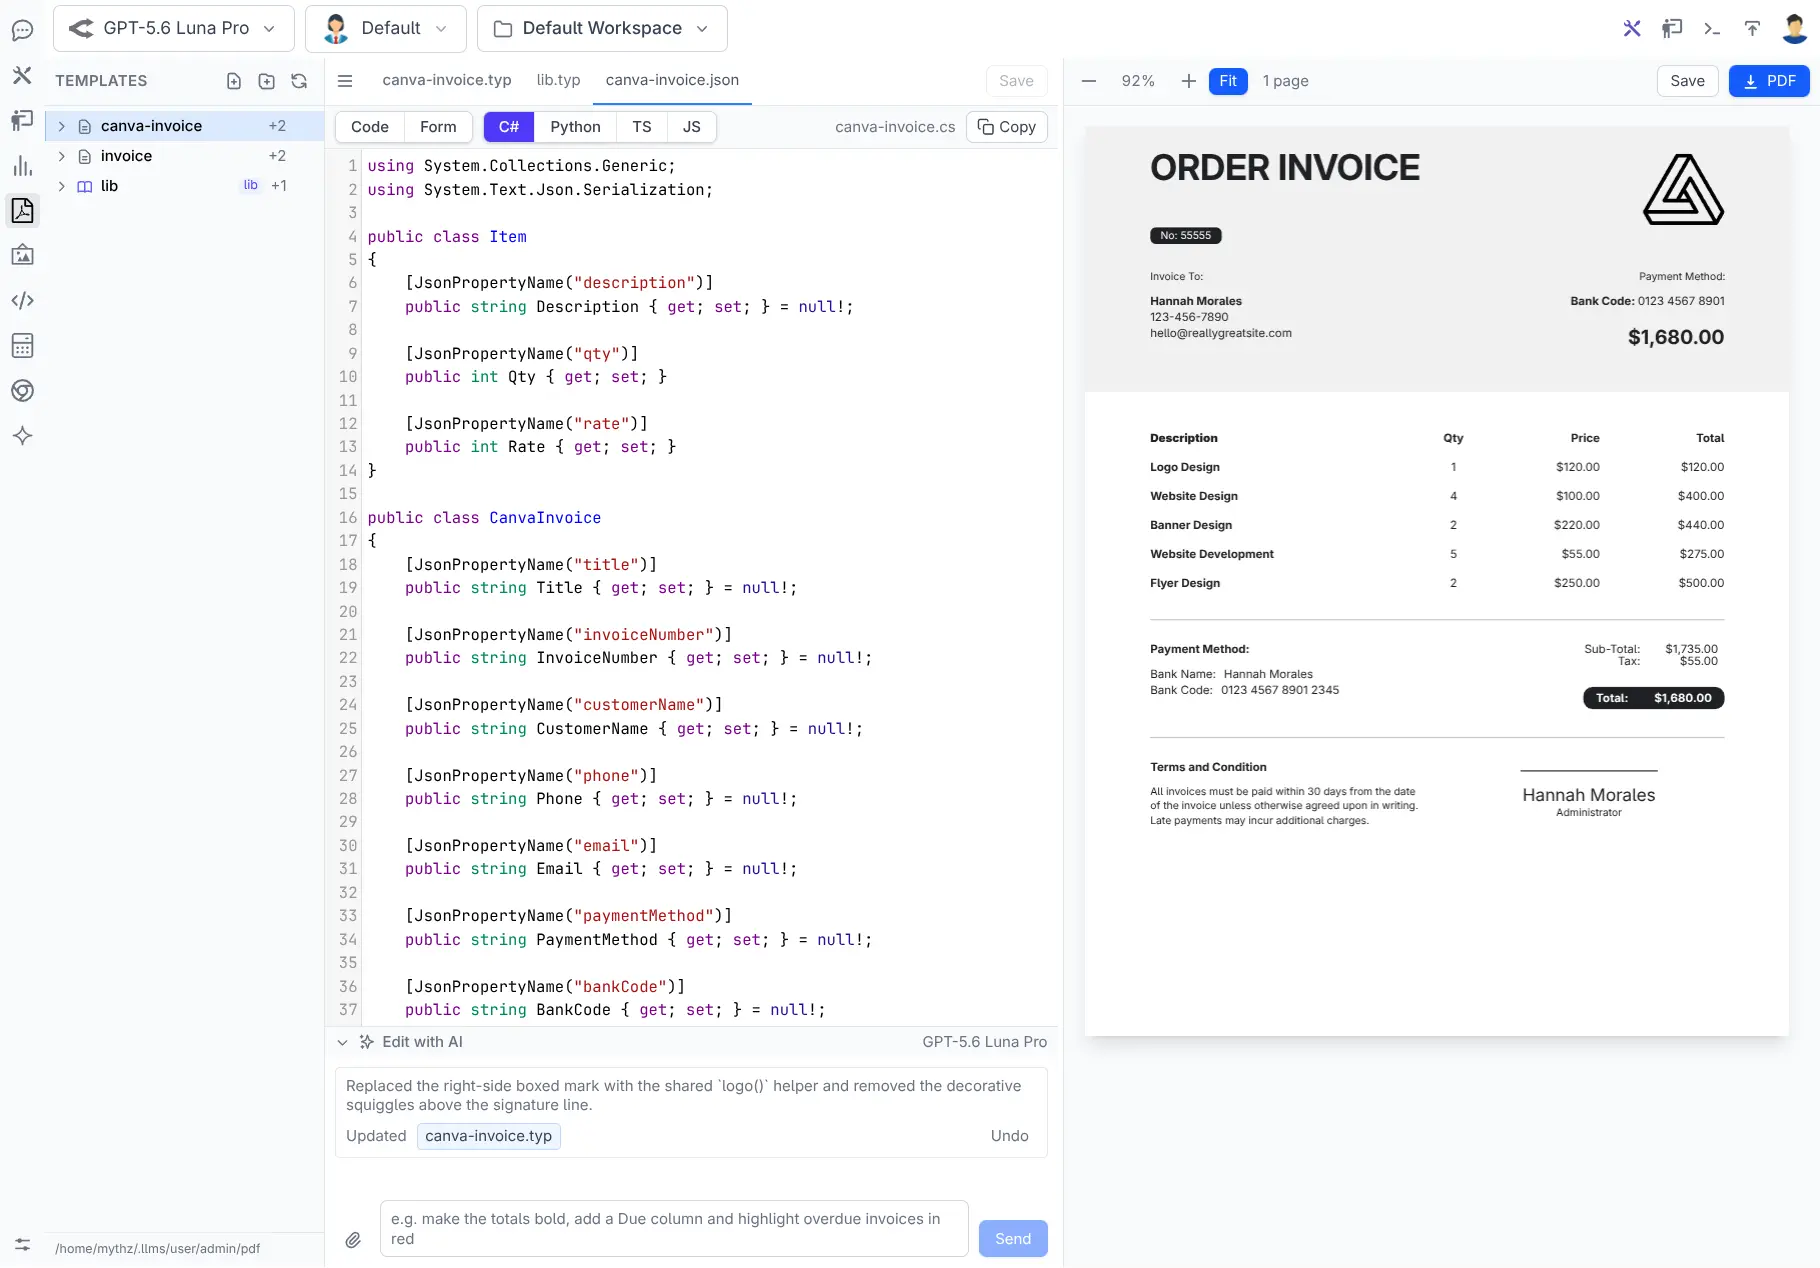Viewport: 1820px width, 1268px height.
Task: Undo the AI edit
Action: click(x=1009, y=1136)
